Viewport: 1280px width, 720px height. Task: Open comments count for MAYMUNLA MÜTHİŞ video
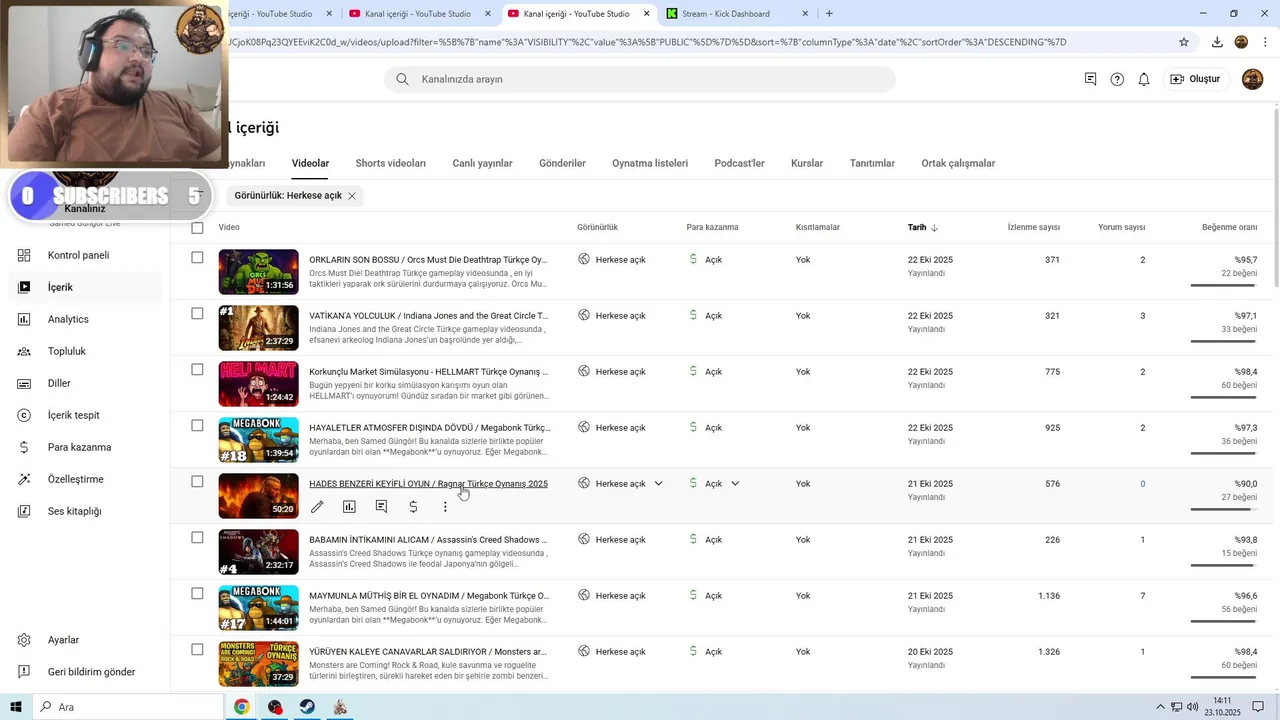pyautogui.click(x=1143, y=596)
